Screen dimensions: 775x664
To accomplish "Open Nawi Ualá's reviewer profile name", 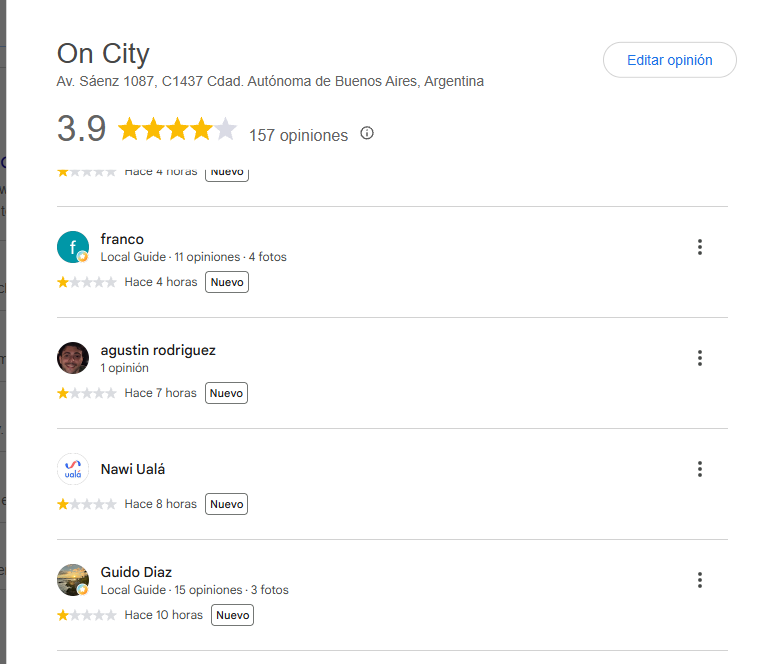I will click(133, 469).
